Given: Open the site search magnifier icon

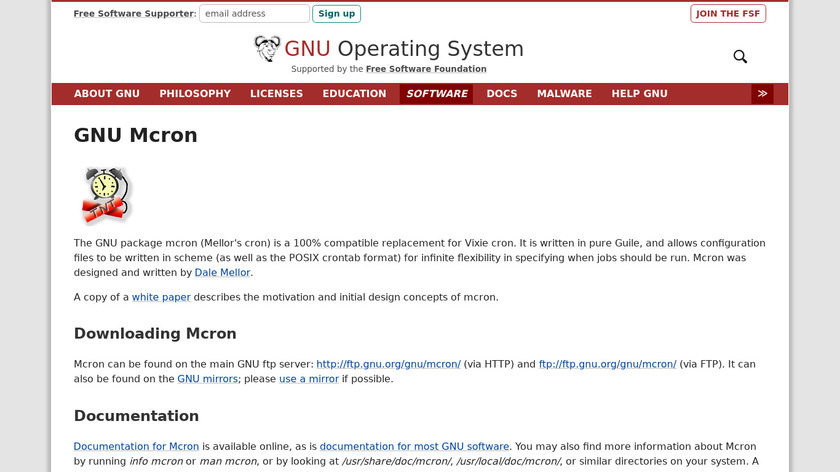Looking at the screenshot, I should coord(740,57).
